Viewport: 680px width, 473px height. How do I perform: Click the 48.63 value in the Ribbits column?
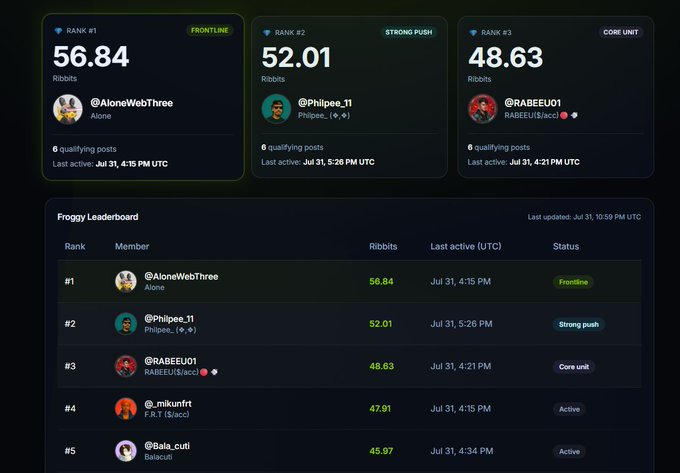click(x=382, y=366)
